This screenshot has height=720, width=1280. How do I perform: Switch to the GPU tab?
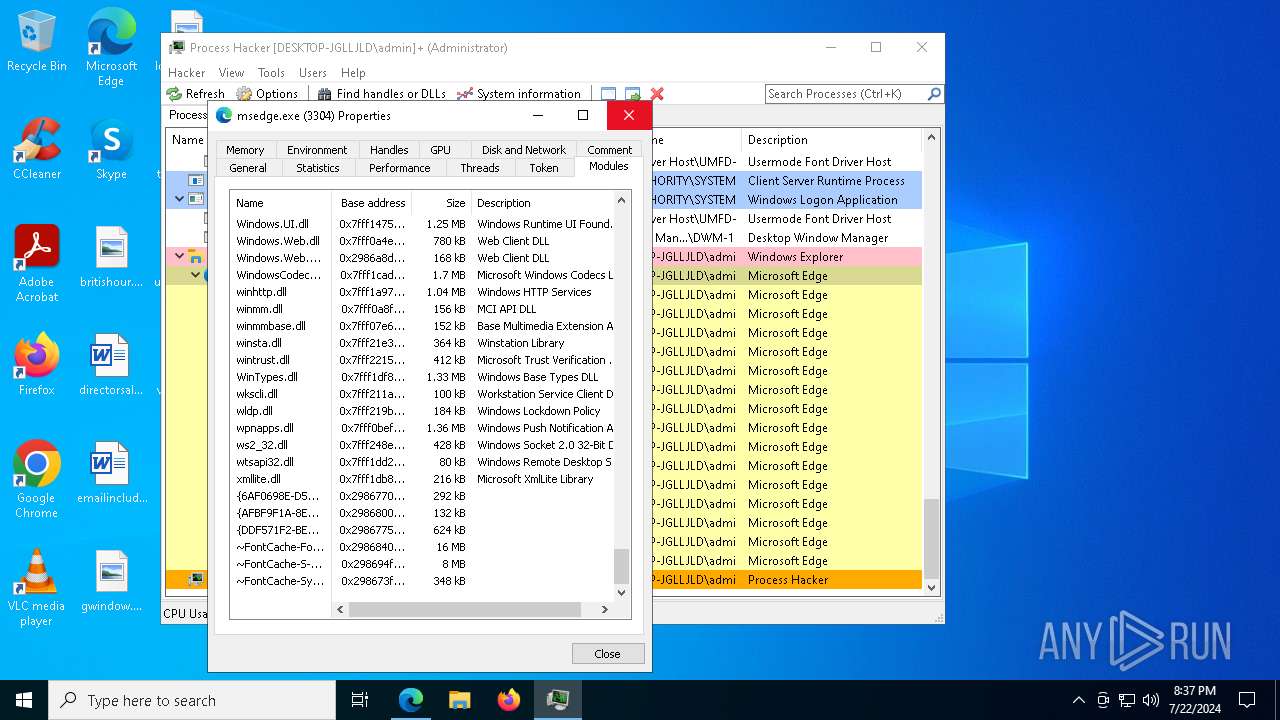[441, 150]
